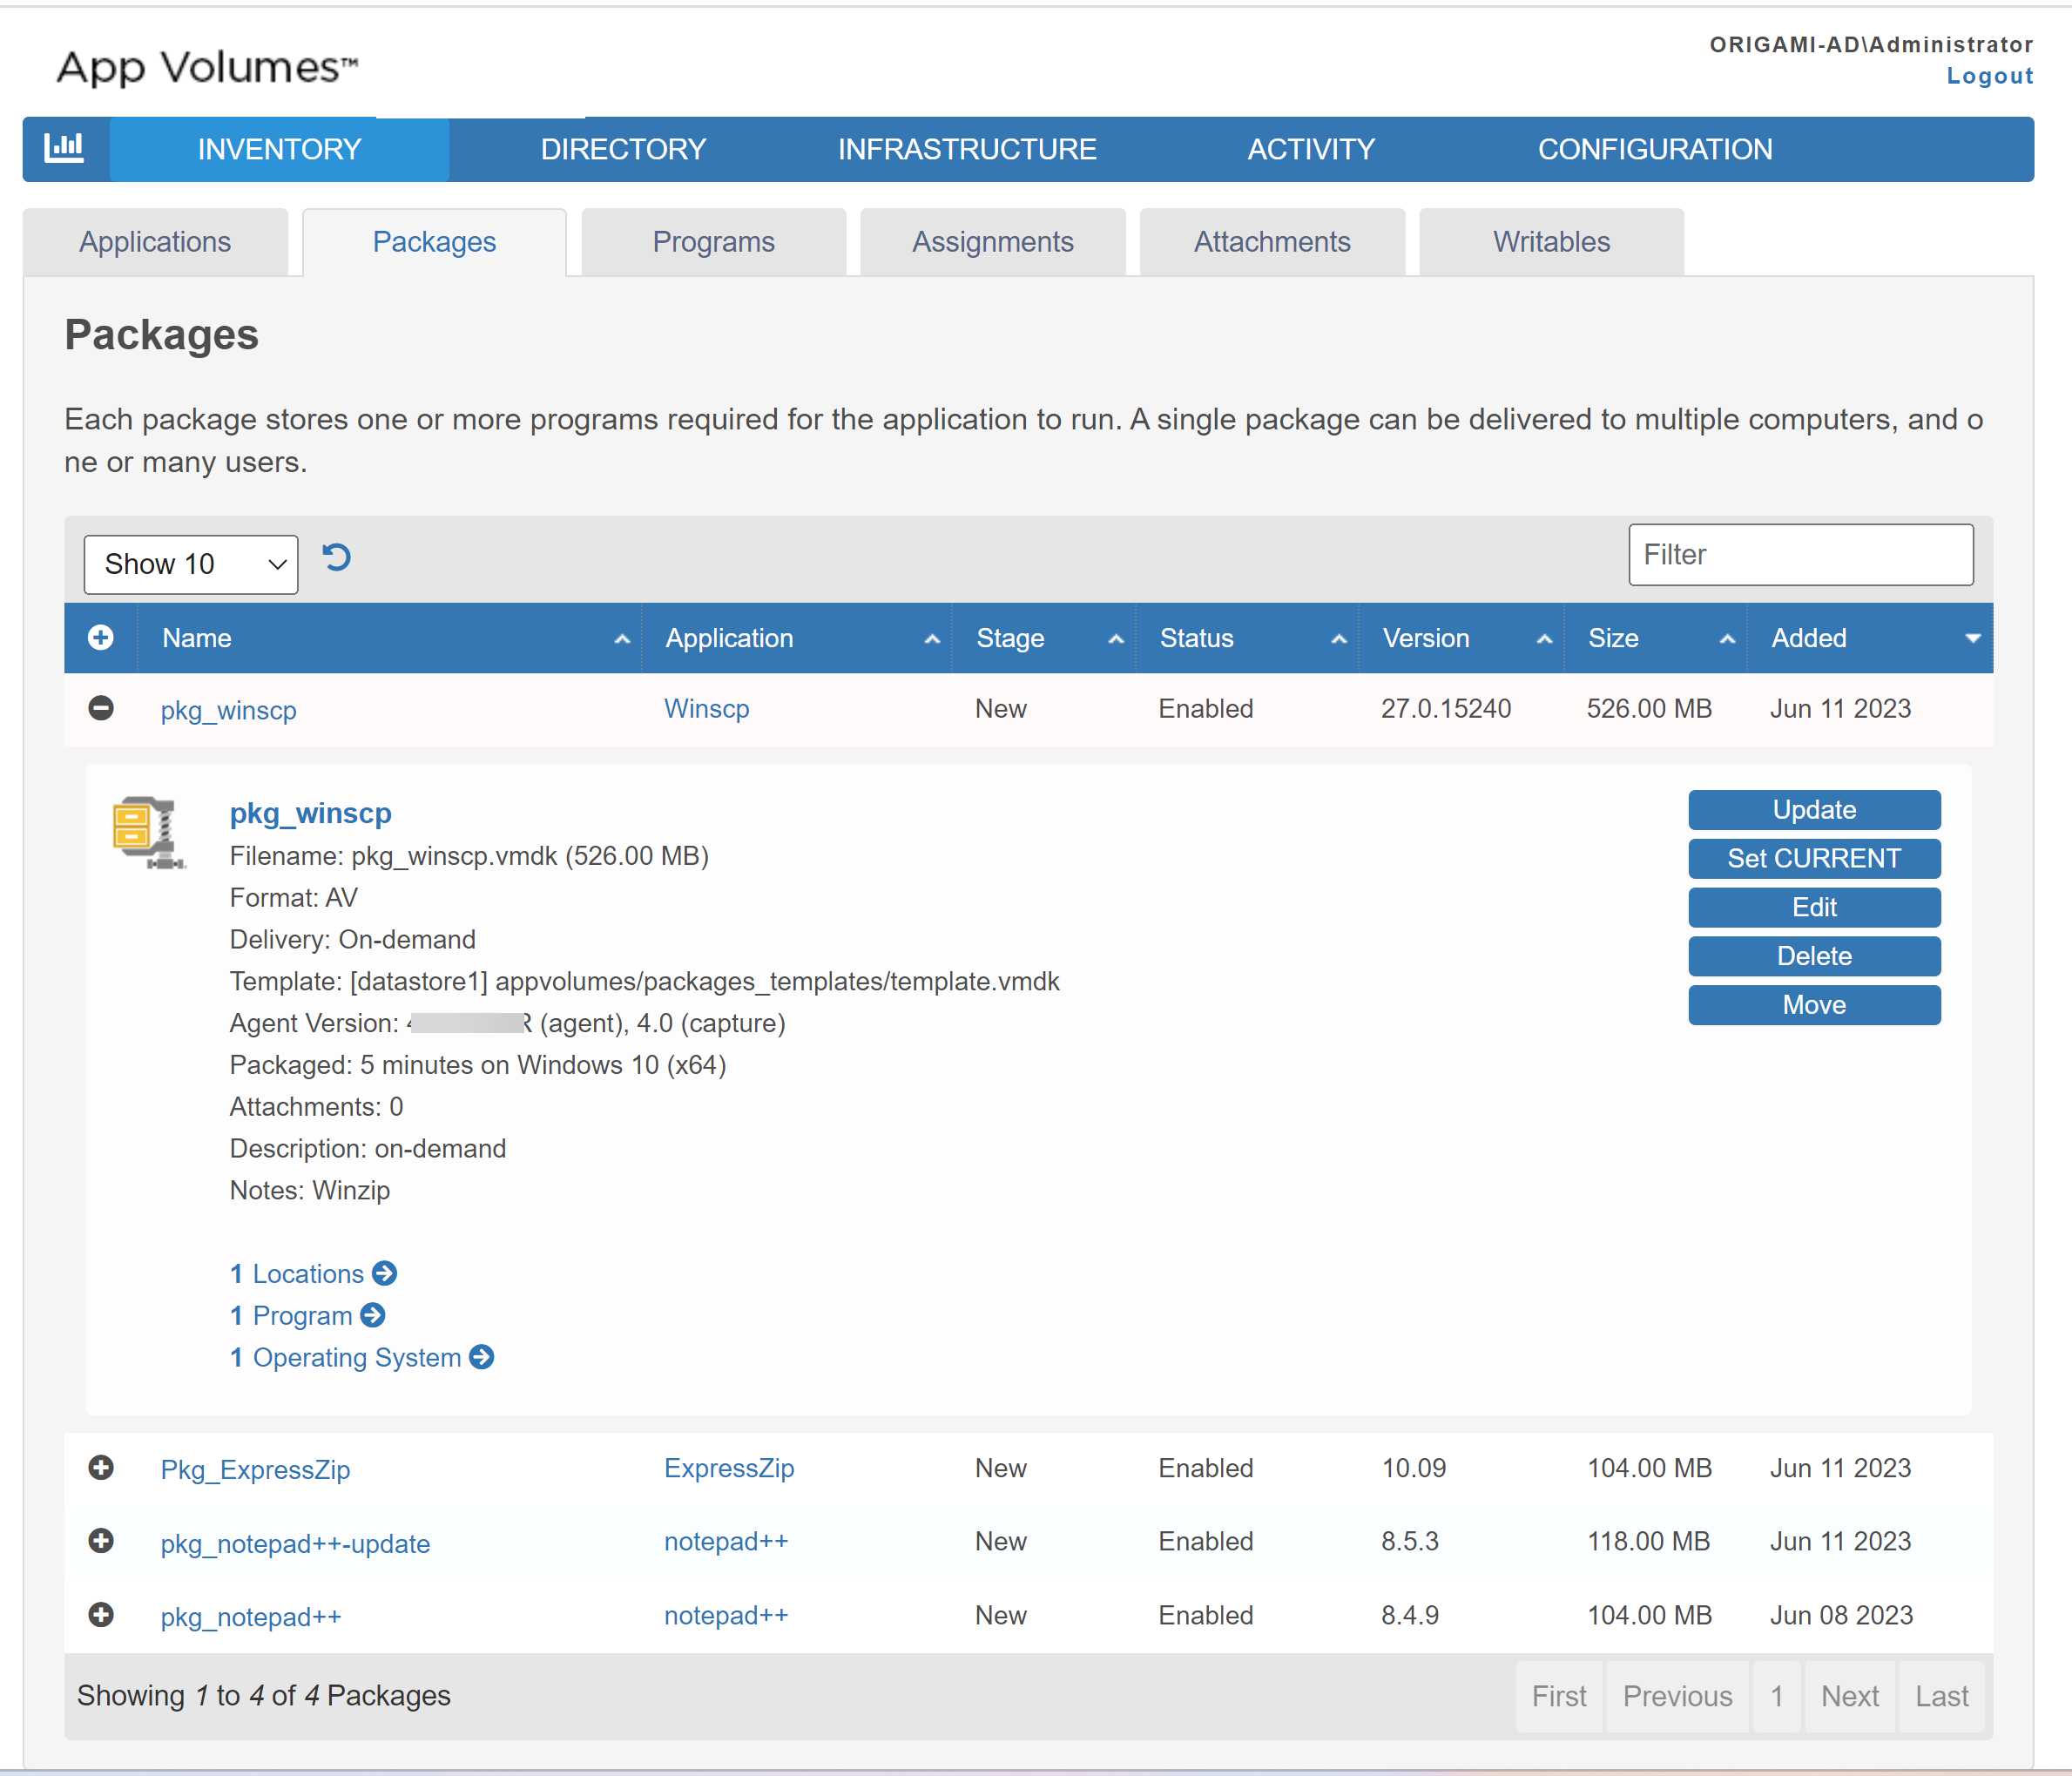Select version value 10.09
The width and height of the screenshot is (2072, 1776).
[1414, 1468]
